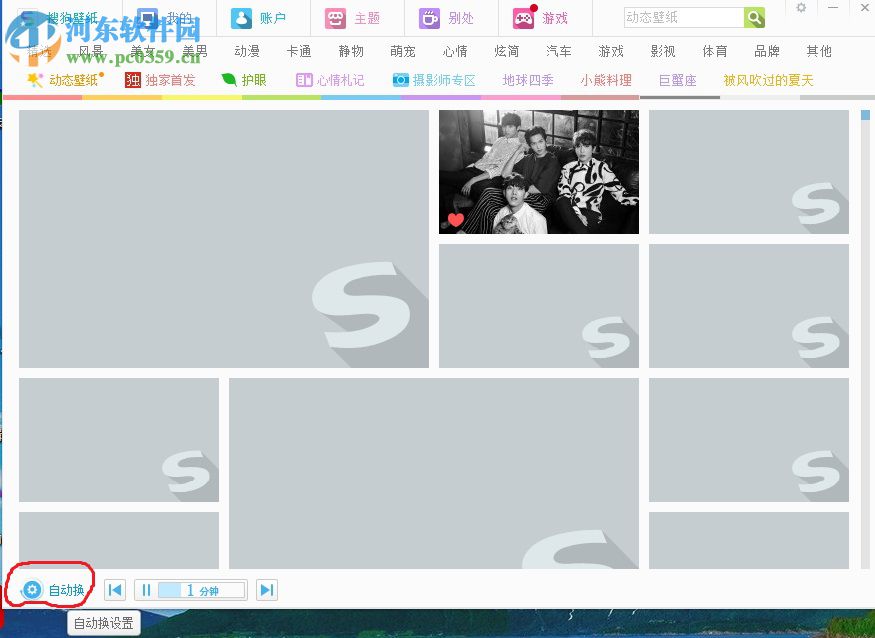Open the 主题 (Theme) section icon
Screen dimensions: 875x638
tap(334, 17)
